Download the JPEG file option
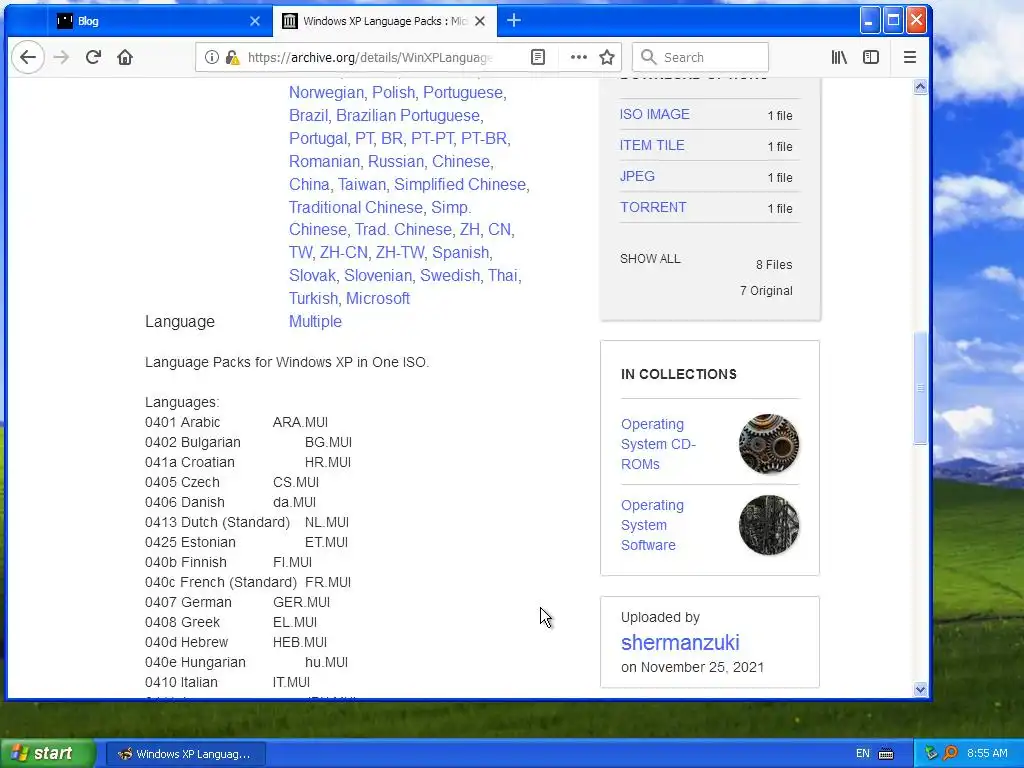The width and height of the screenshot is (1024, 768). click(x=637, y=176)
